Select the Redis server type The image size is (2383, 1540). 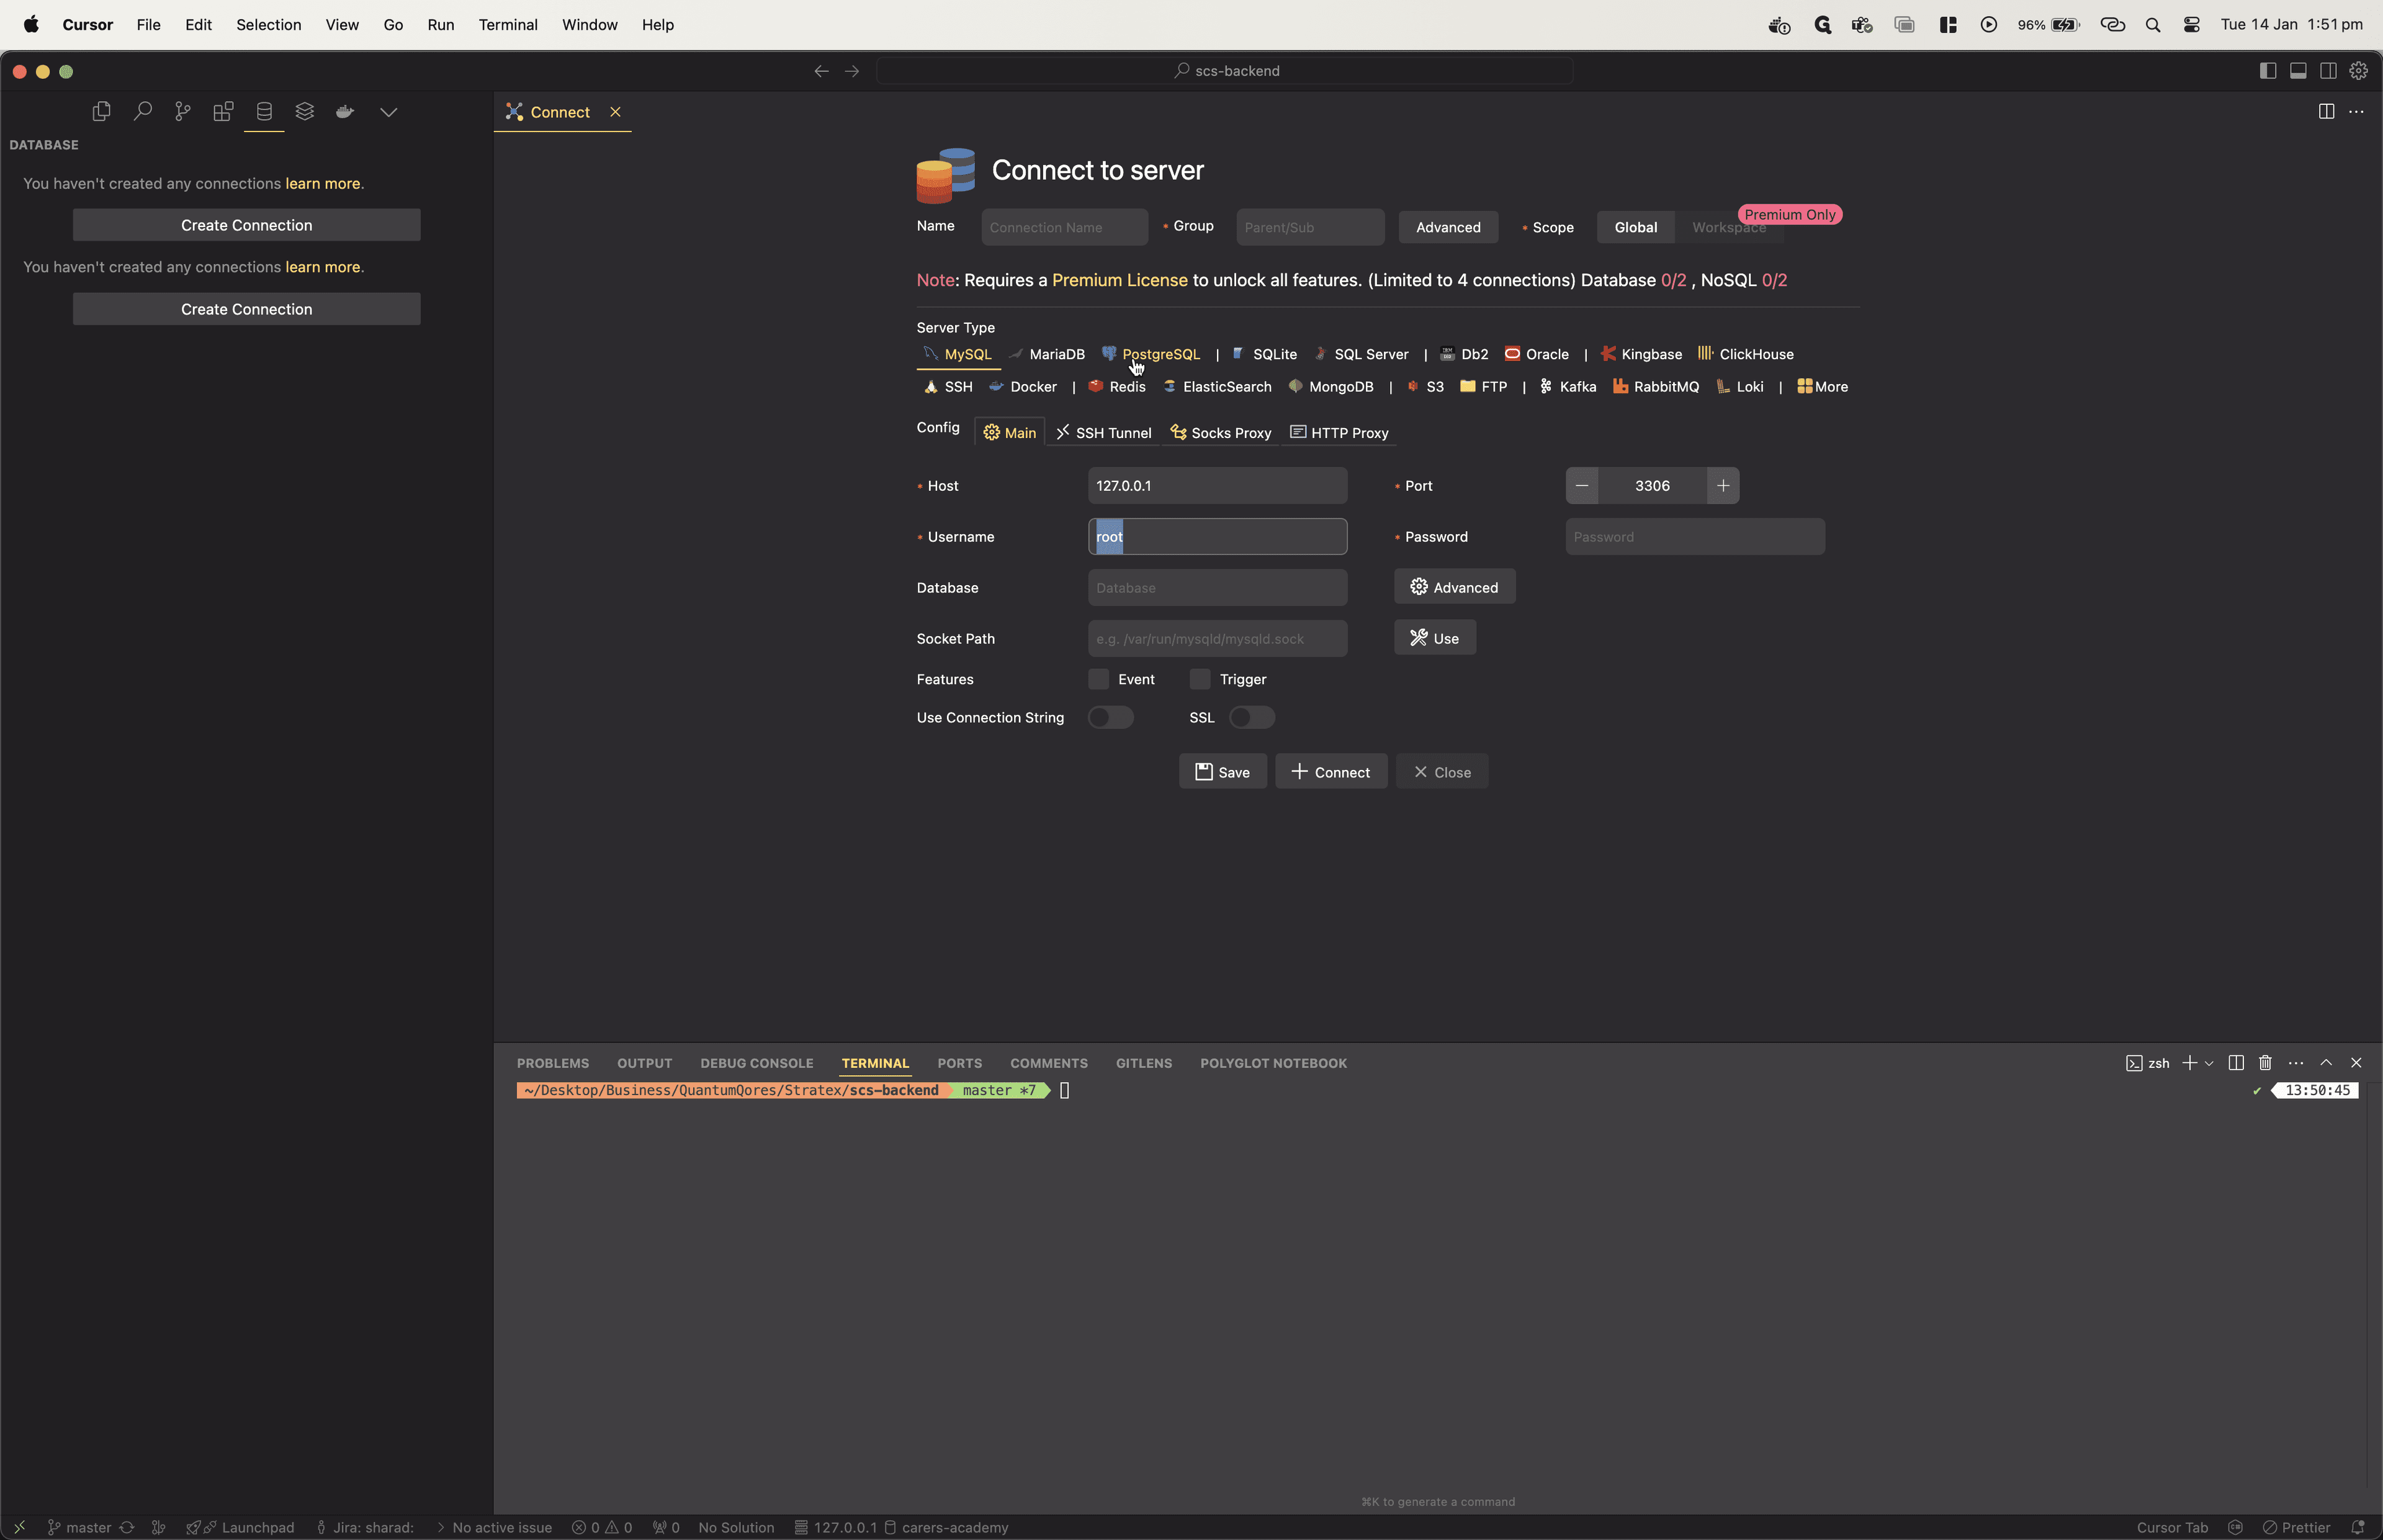point(1117,387)
